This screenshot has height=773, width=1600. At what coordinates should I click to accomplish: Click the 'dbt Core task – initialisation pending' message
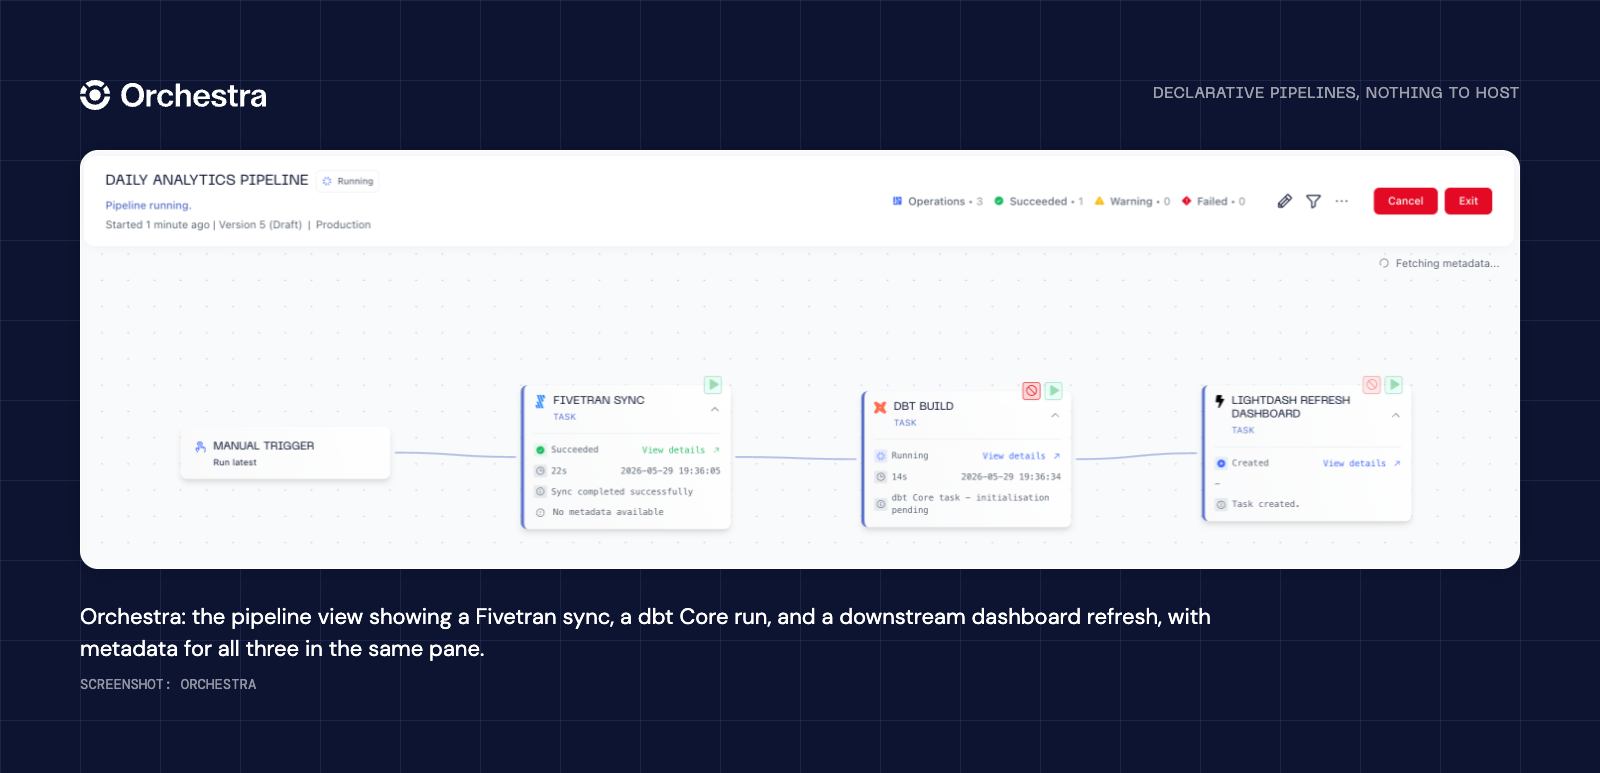pos(970,504)
